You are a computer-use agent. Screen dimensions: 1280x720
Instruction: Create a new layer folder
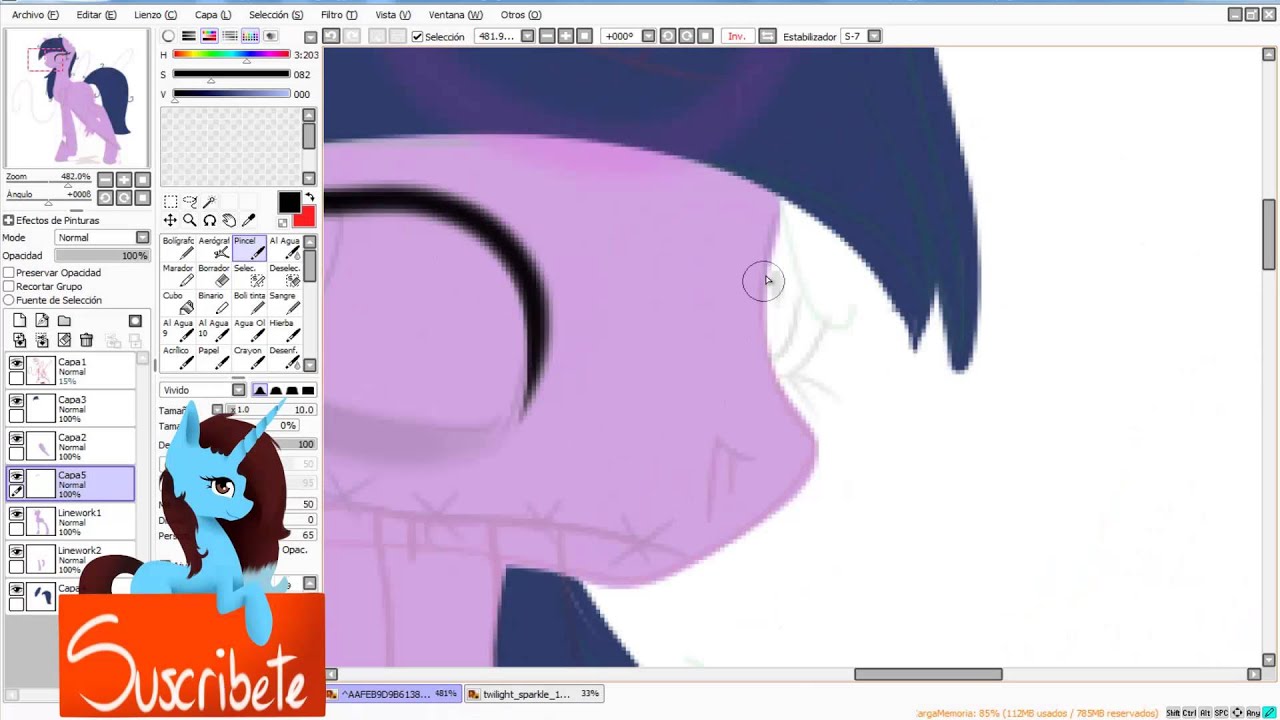click(x=64, y=321)
